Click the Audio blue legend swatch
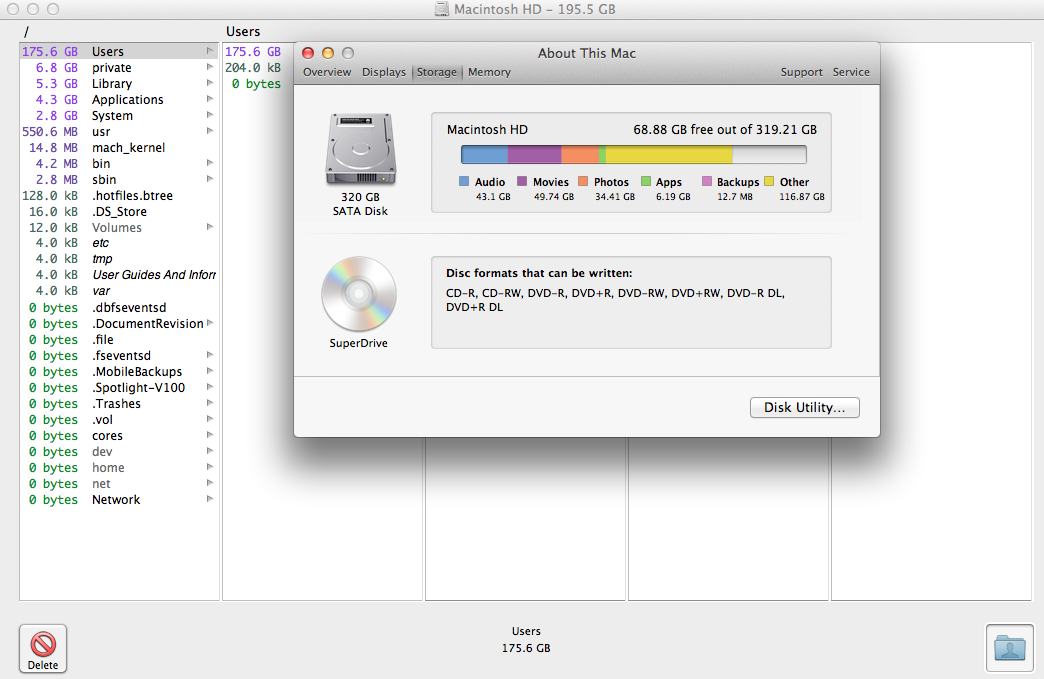Image resolution: width=1044 pixels, height=679 pixels. click(x=464, y=181)
